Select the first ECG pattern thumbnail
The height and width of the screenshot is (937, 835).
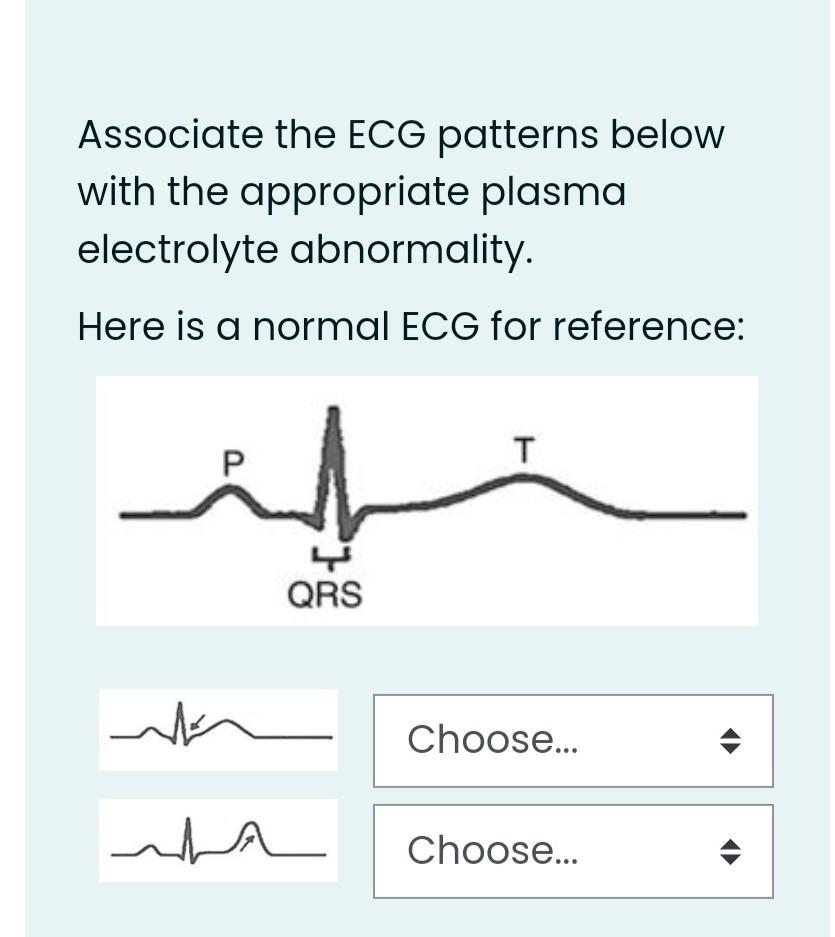coord(218,729)
